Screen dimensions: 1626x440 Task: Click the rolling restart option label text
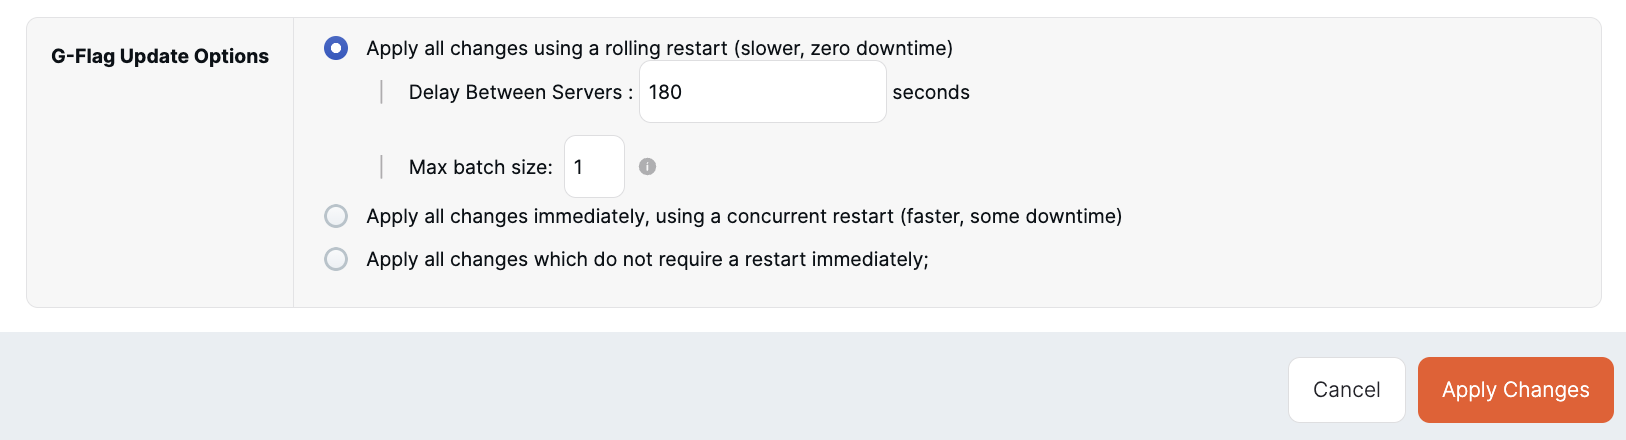(546, 48)
